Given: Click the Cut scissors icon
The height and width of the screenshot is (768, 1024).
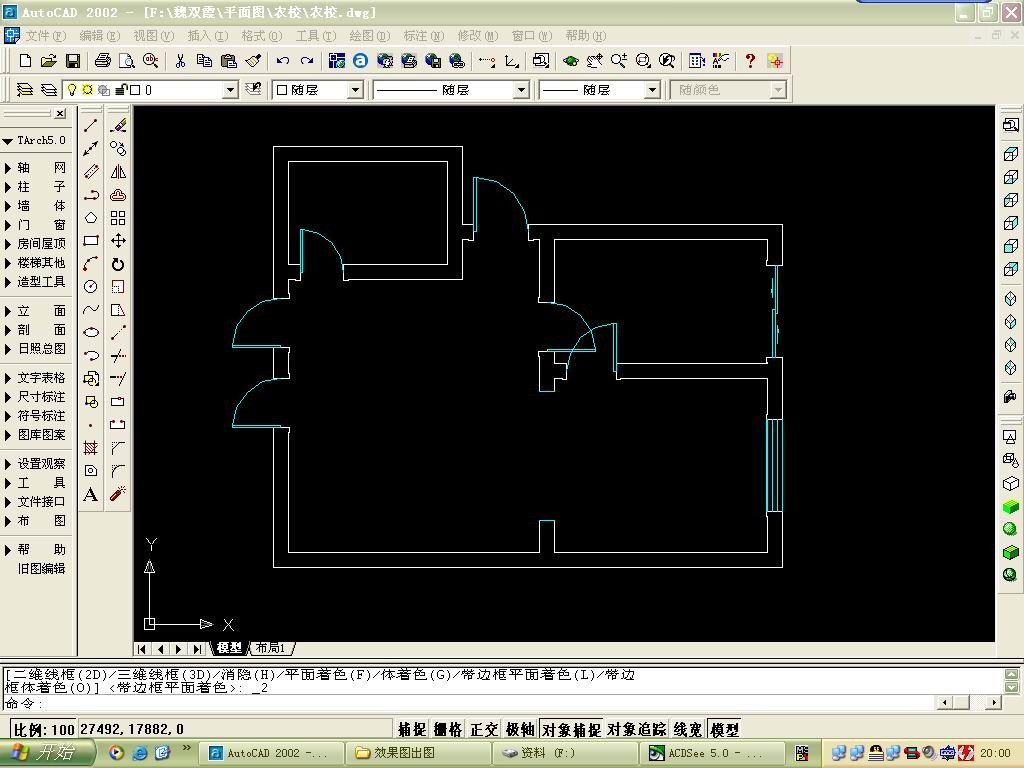Looking at the screenshot, I should (180, 61).
